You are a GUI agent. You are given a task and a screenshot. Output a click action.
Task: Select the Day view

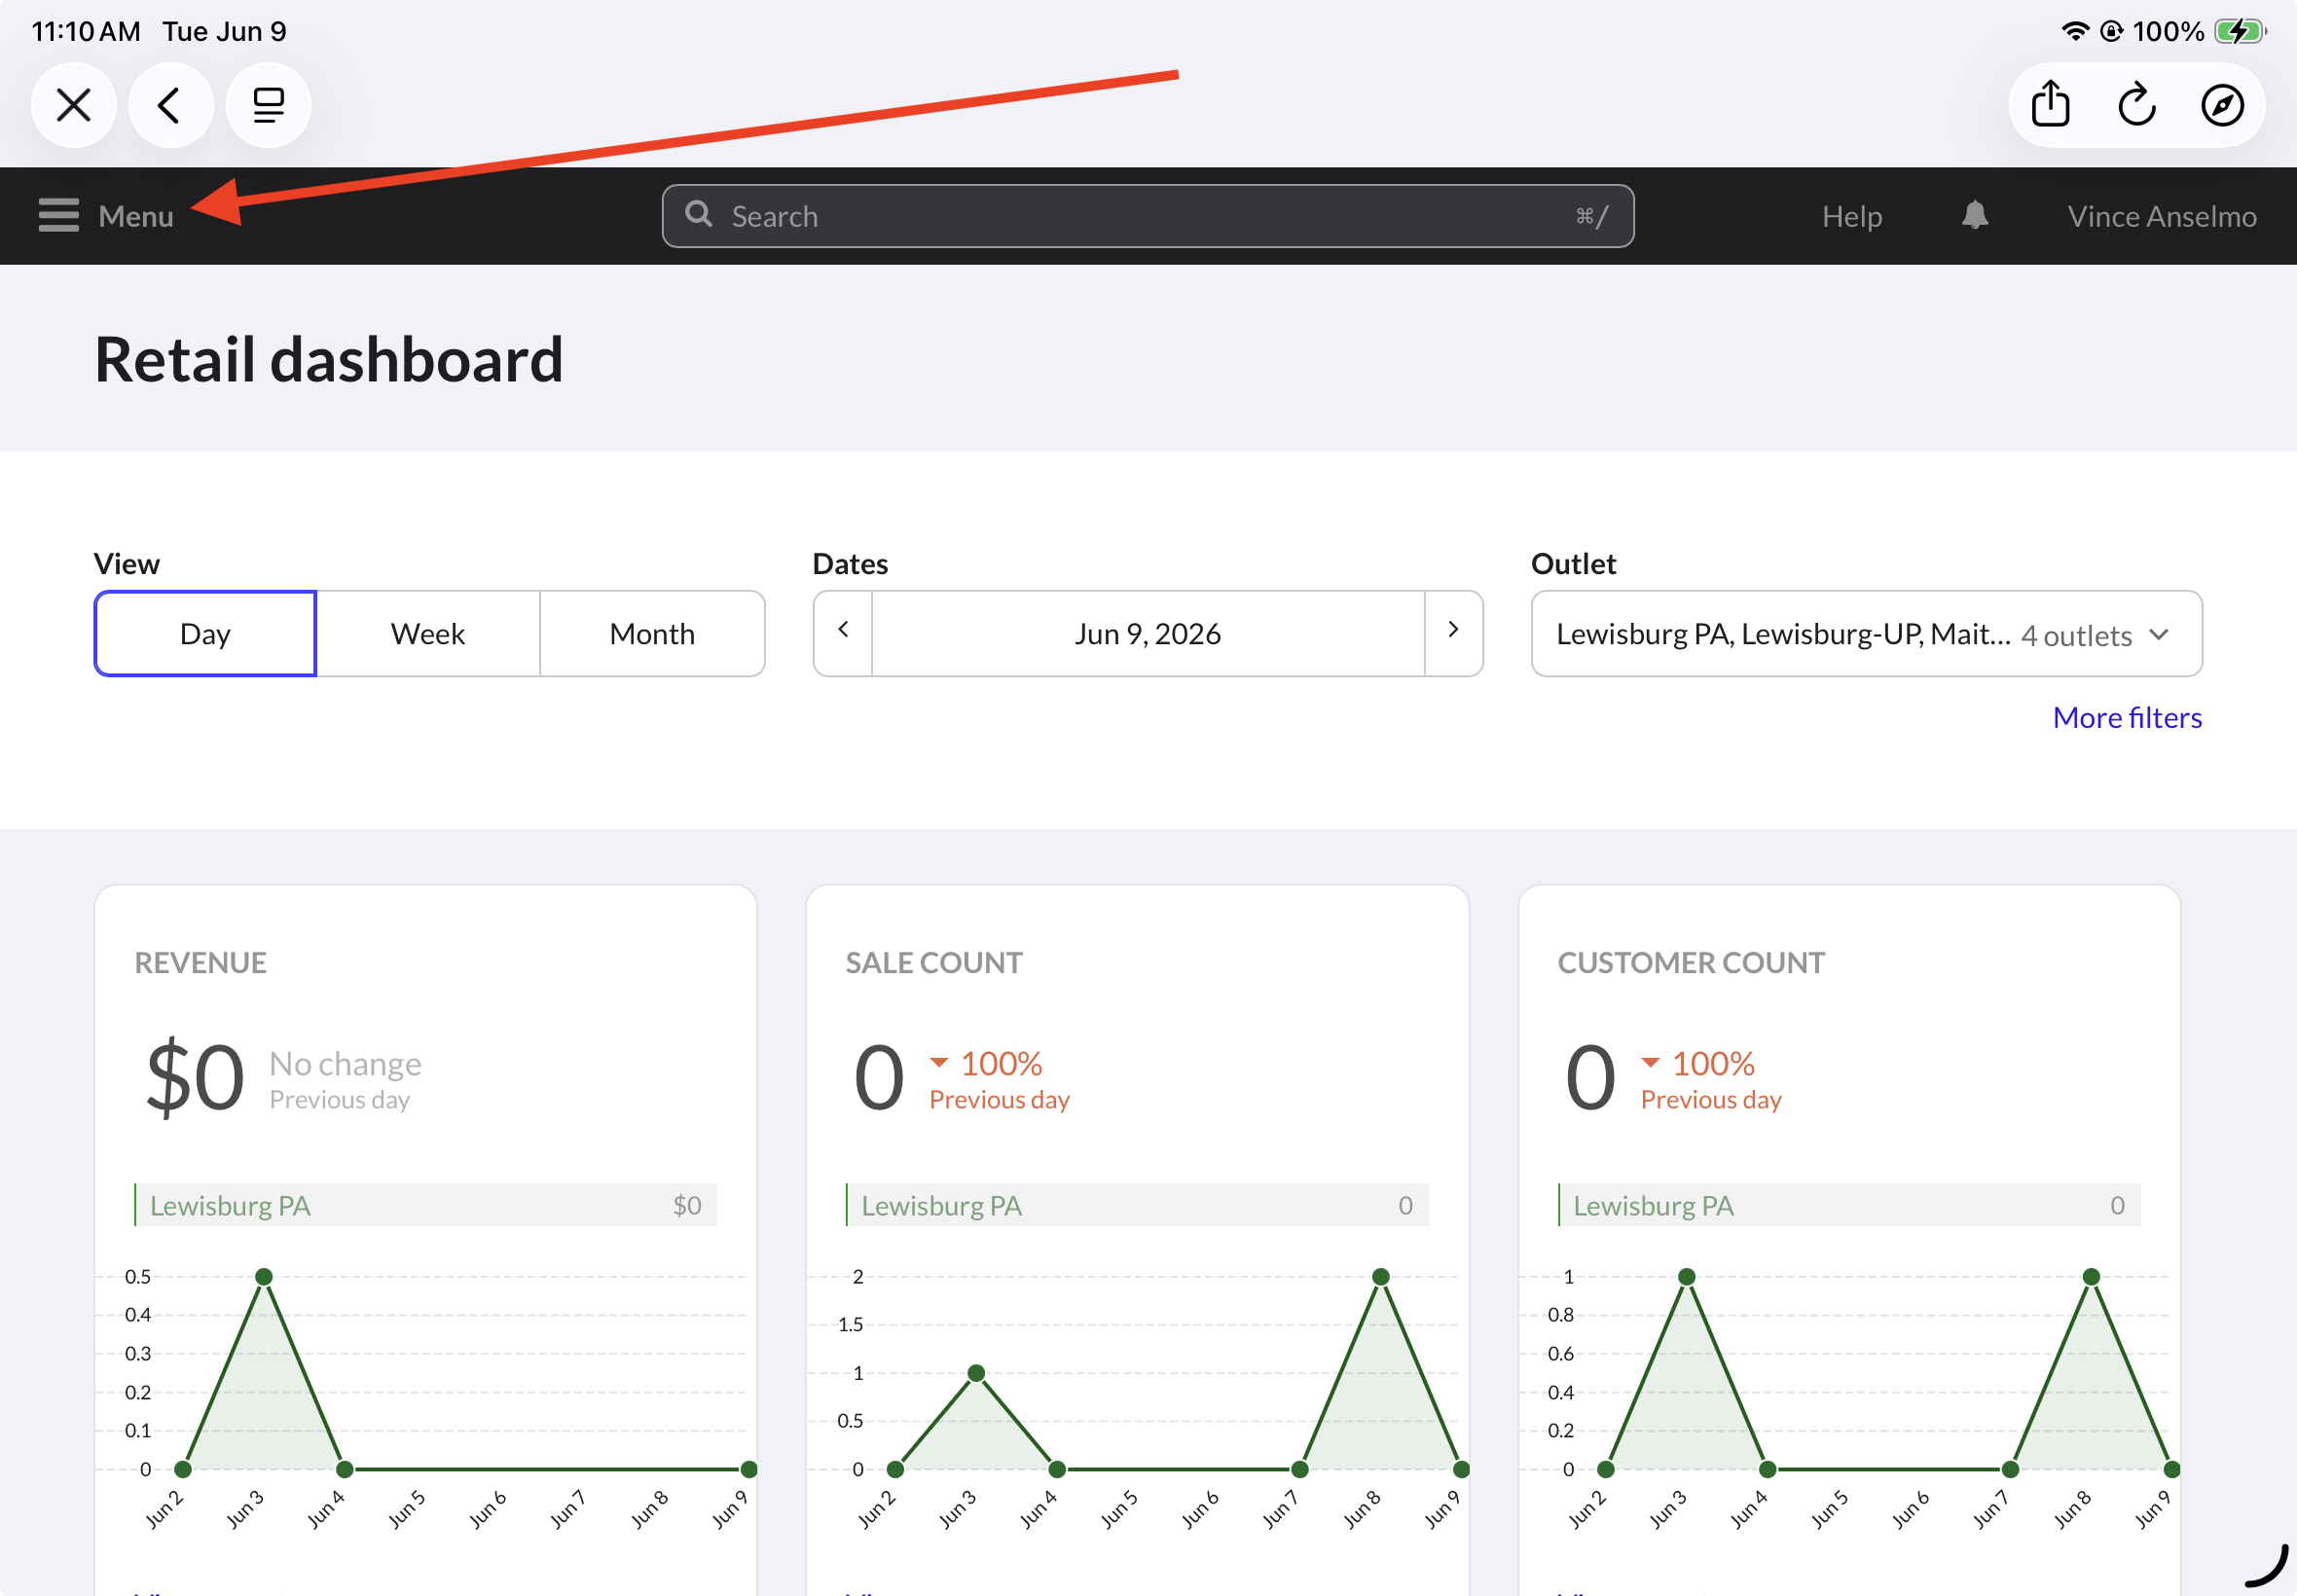coord(205,633)
